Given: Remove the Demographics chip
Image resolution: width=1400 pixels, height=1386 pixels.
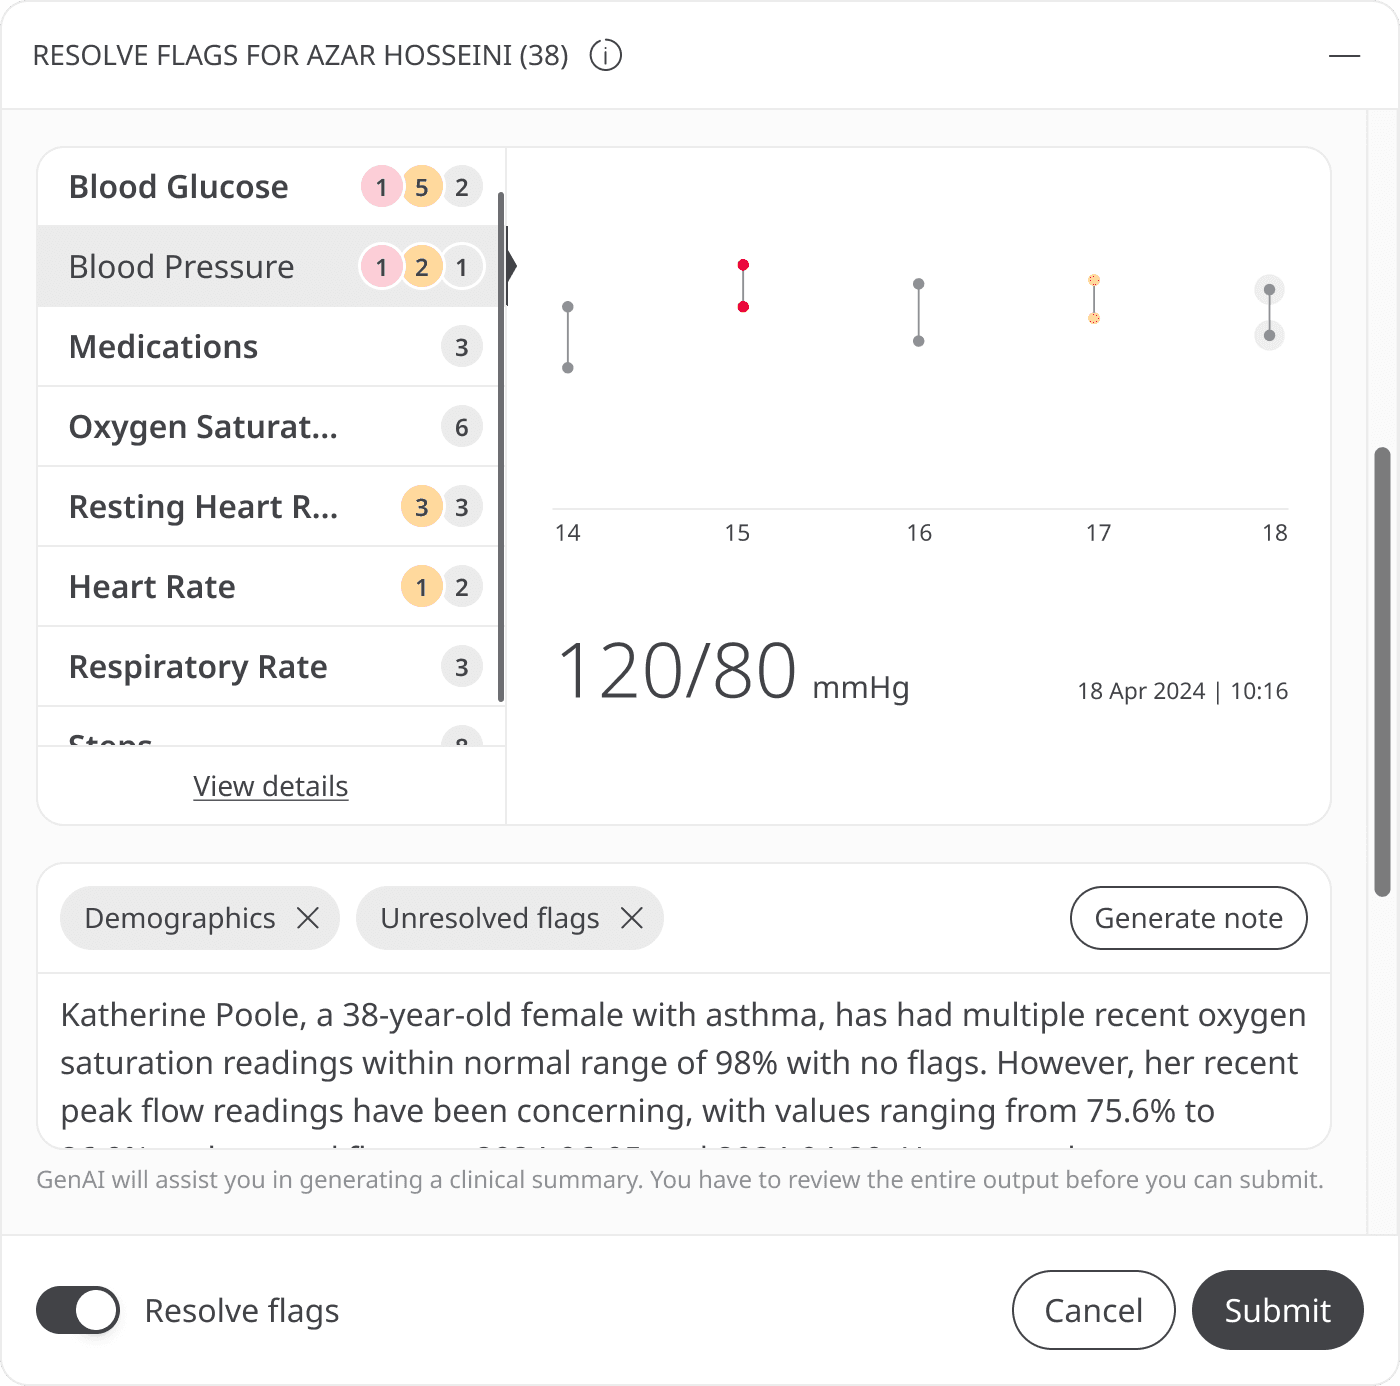Looking at the screenshot, I should tap(308, 918).
